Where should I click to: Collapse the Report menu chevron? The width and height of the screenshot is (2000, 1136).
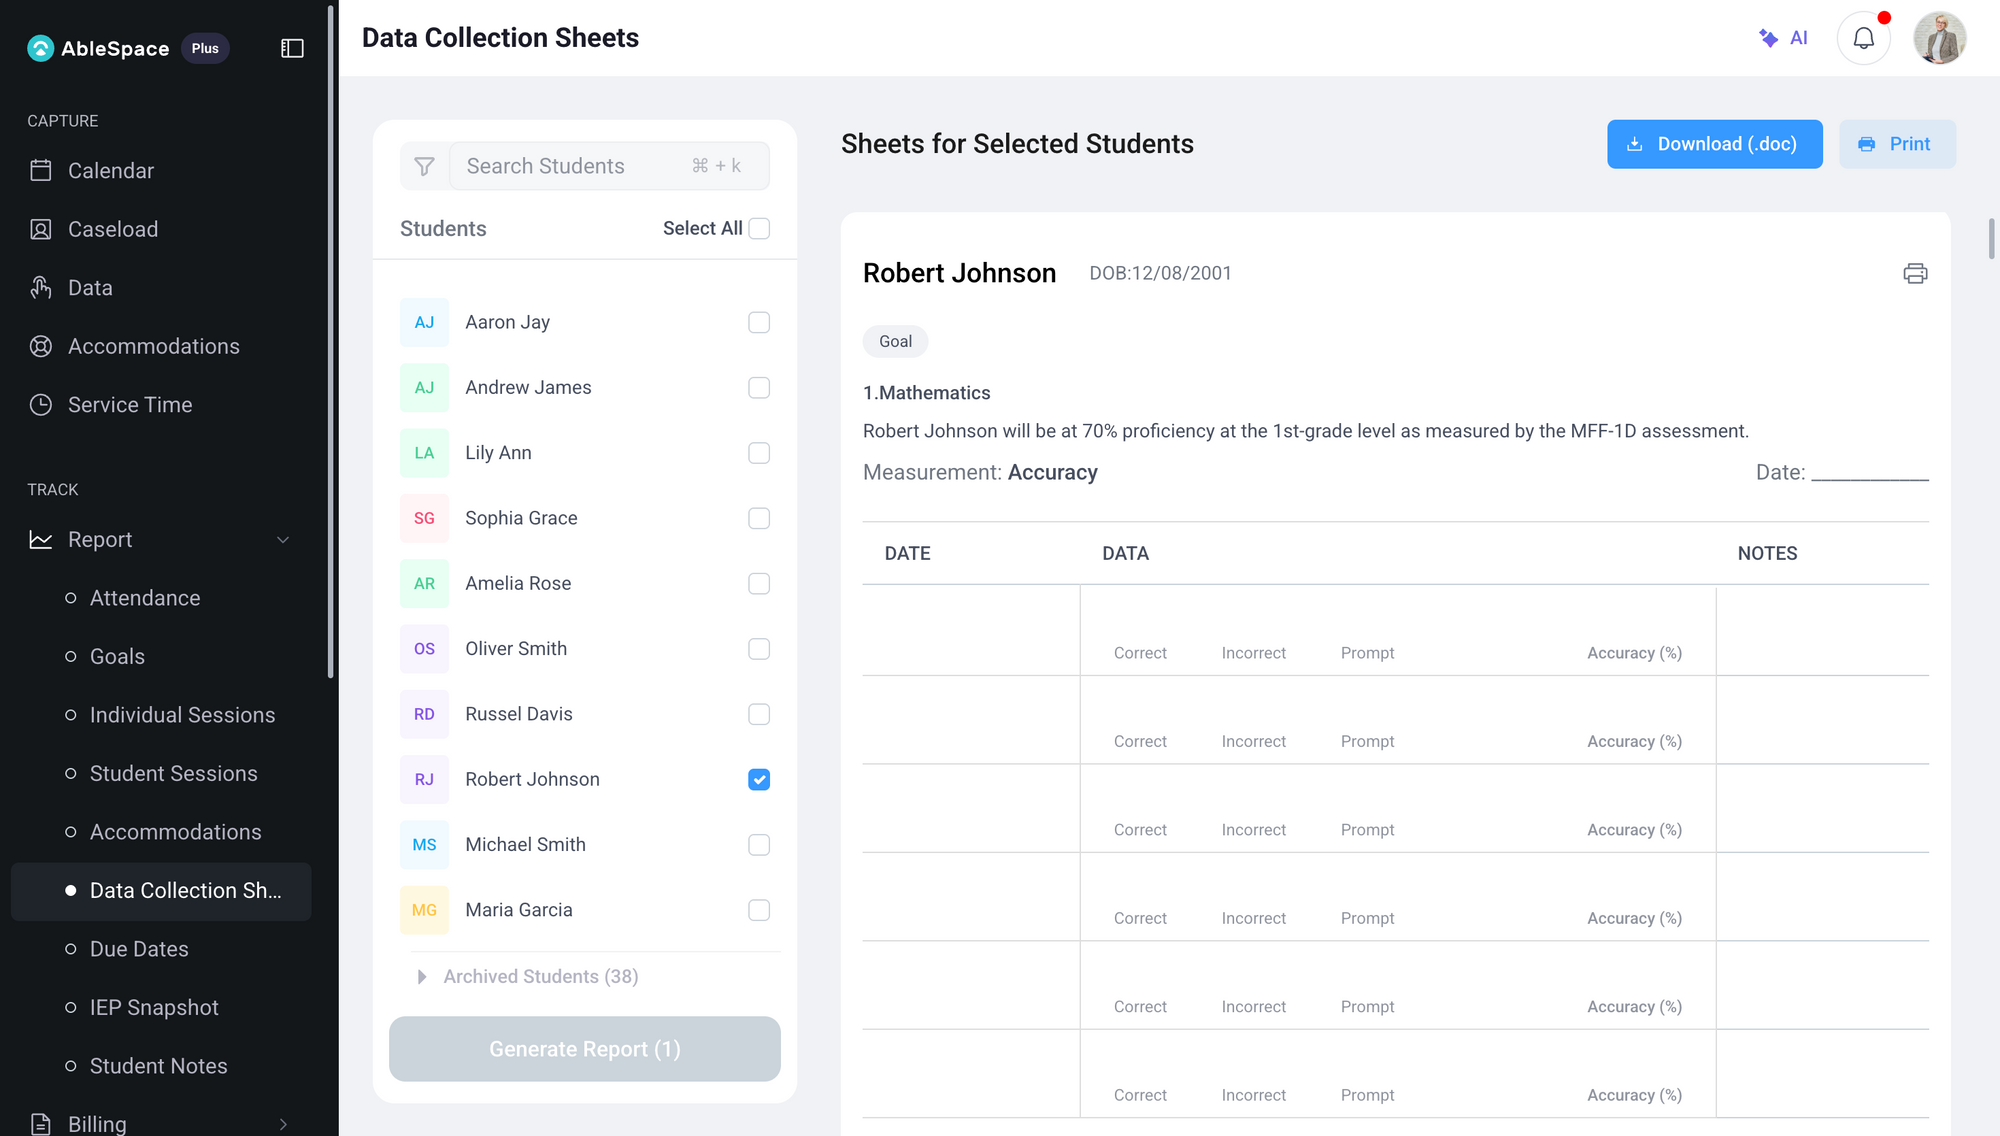click(283, 540)
